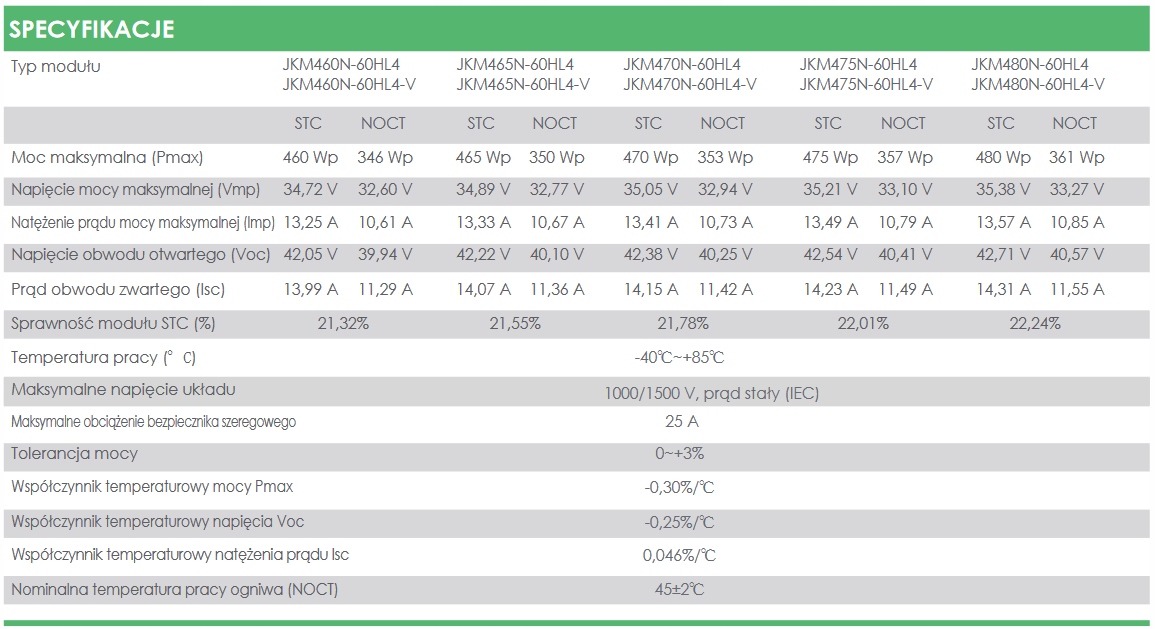Click the 361 Wp NOCT power value

pos(1076,157)
